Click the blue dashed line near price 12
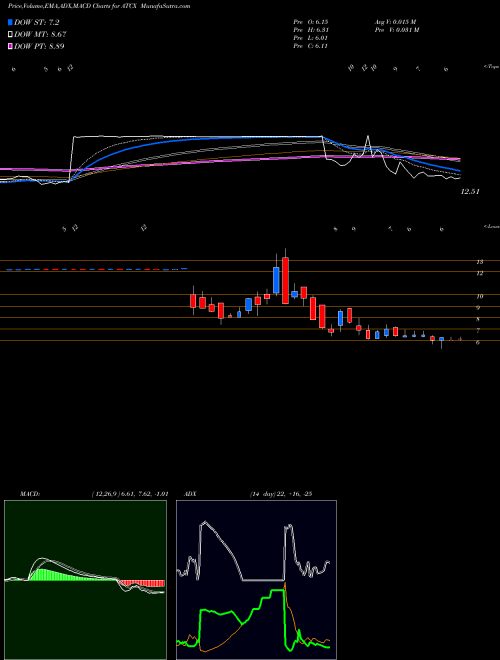This screenshot has width=500, height=660. (x=97, y=269)
